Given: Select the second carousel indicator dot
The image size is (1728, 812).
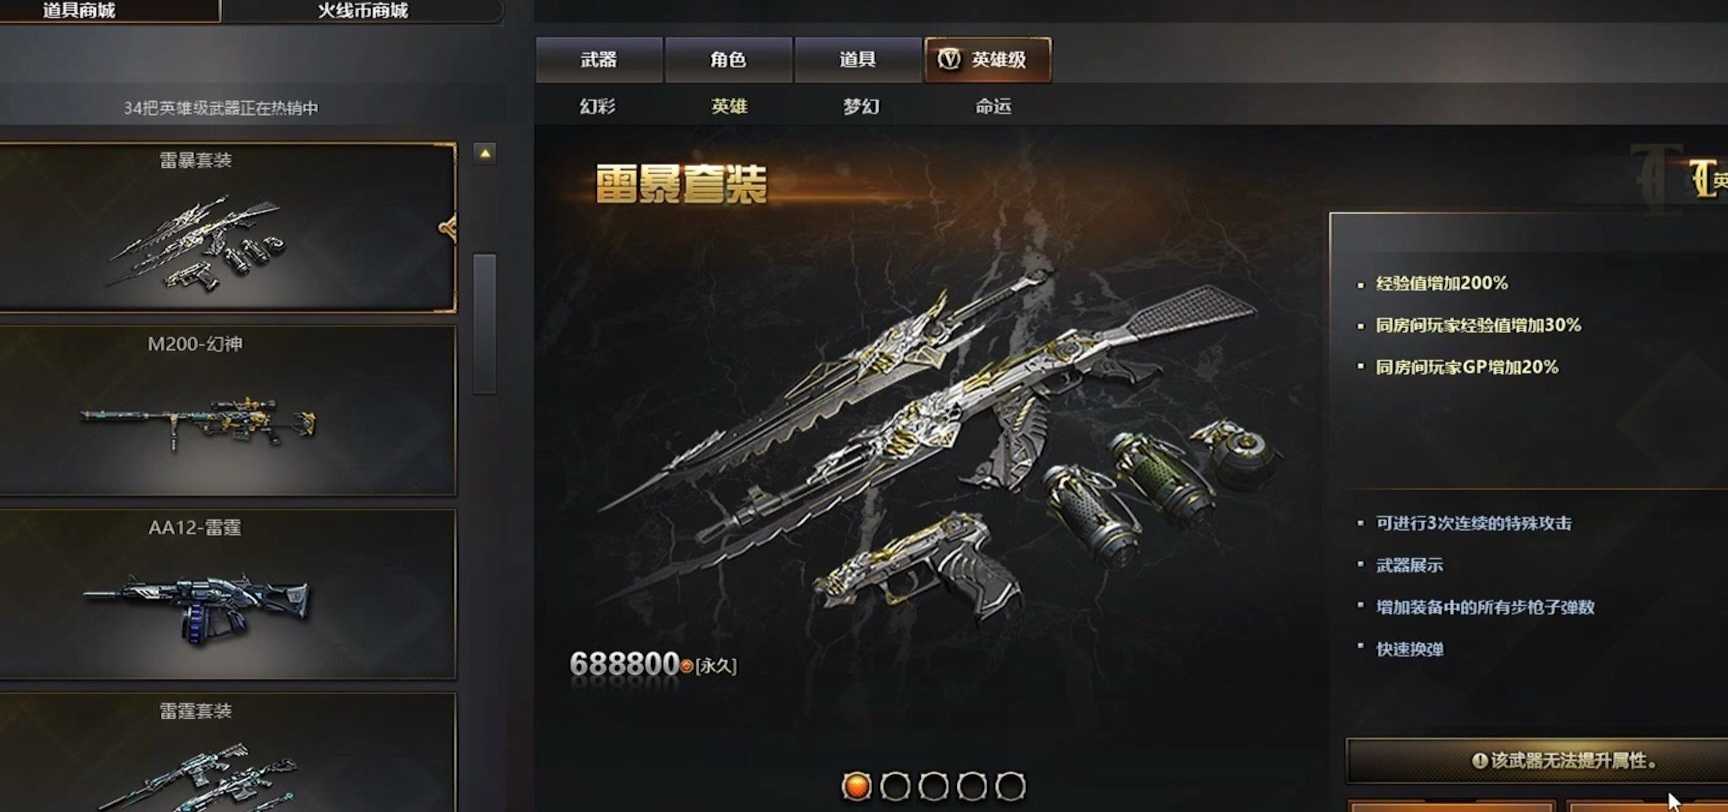Looking at the screenshot, I should pyautogui.click(x=895, y=786).
